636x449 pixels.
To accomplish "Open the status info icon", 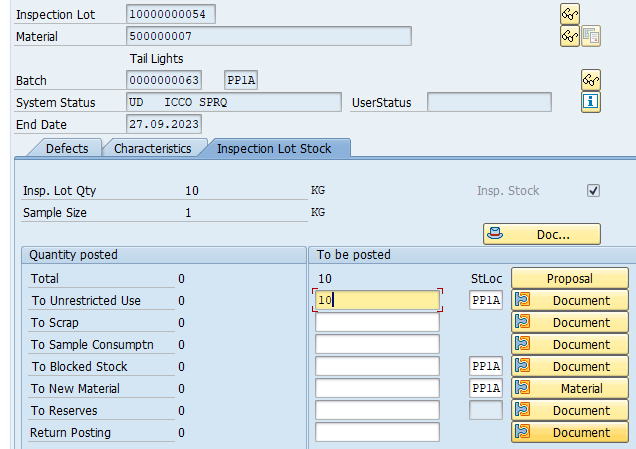I will pyautogui.click(x=591, y=101).
